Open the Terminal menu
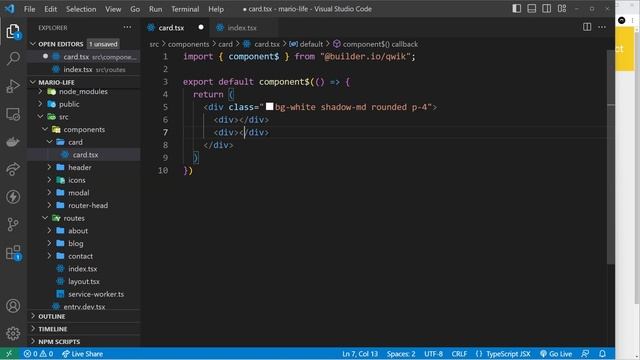Image resolution: width=640 pixels, height=360 pixels. (185, 9)
